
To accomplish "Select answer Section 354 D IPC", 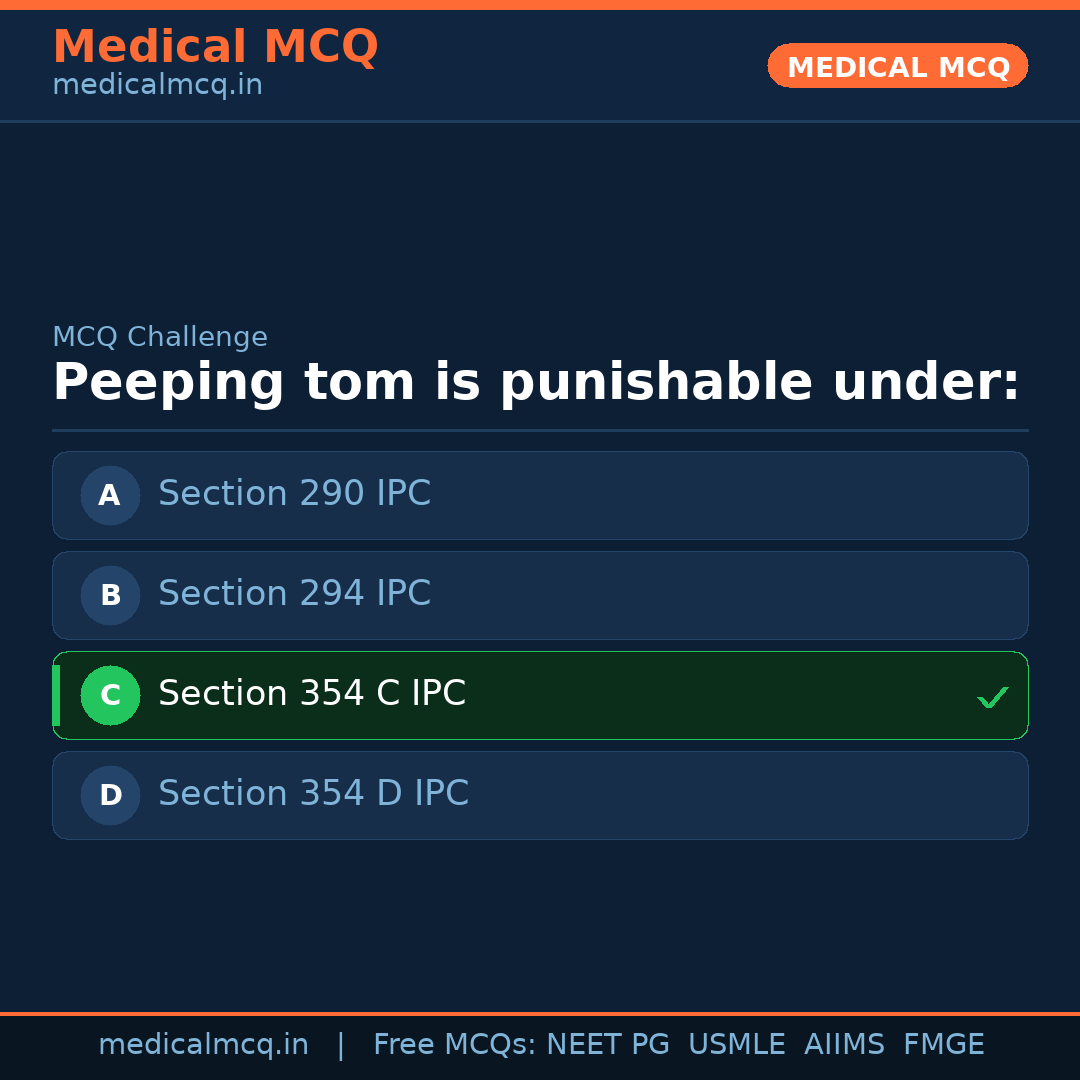I will coord(313,794).
